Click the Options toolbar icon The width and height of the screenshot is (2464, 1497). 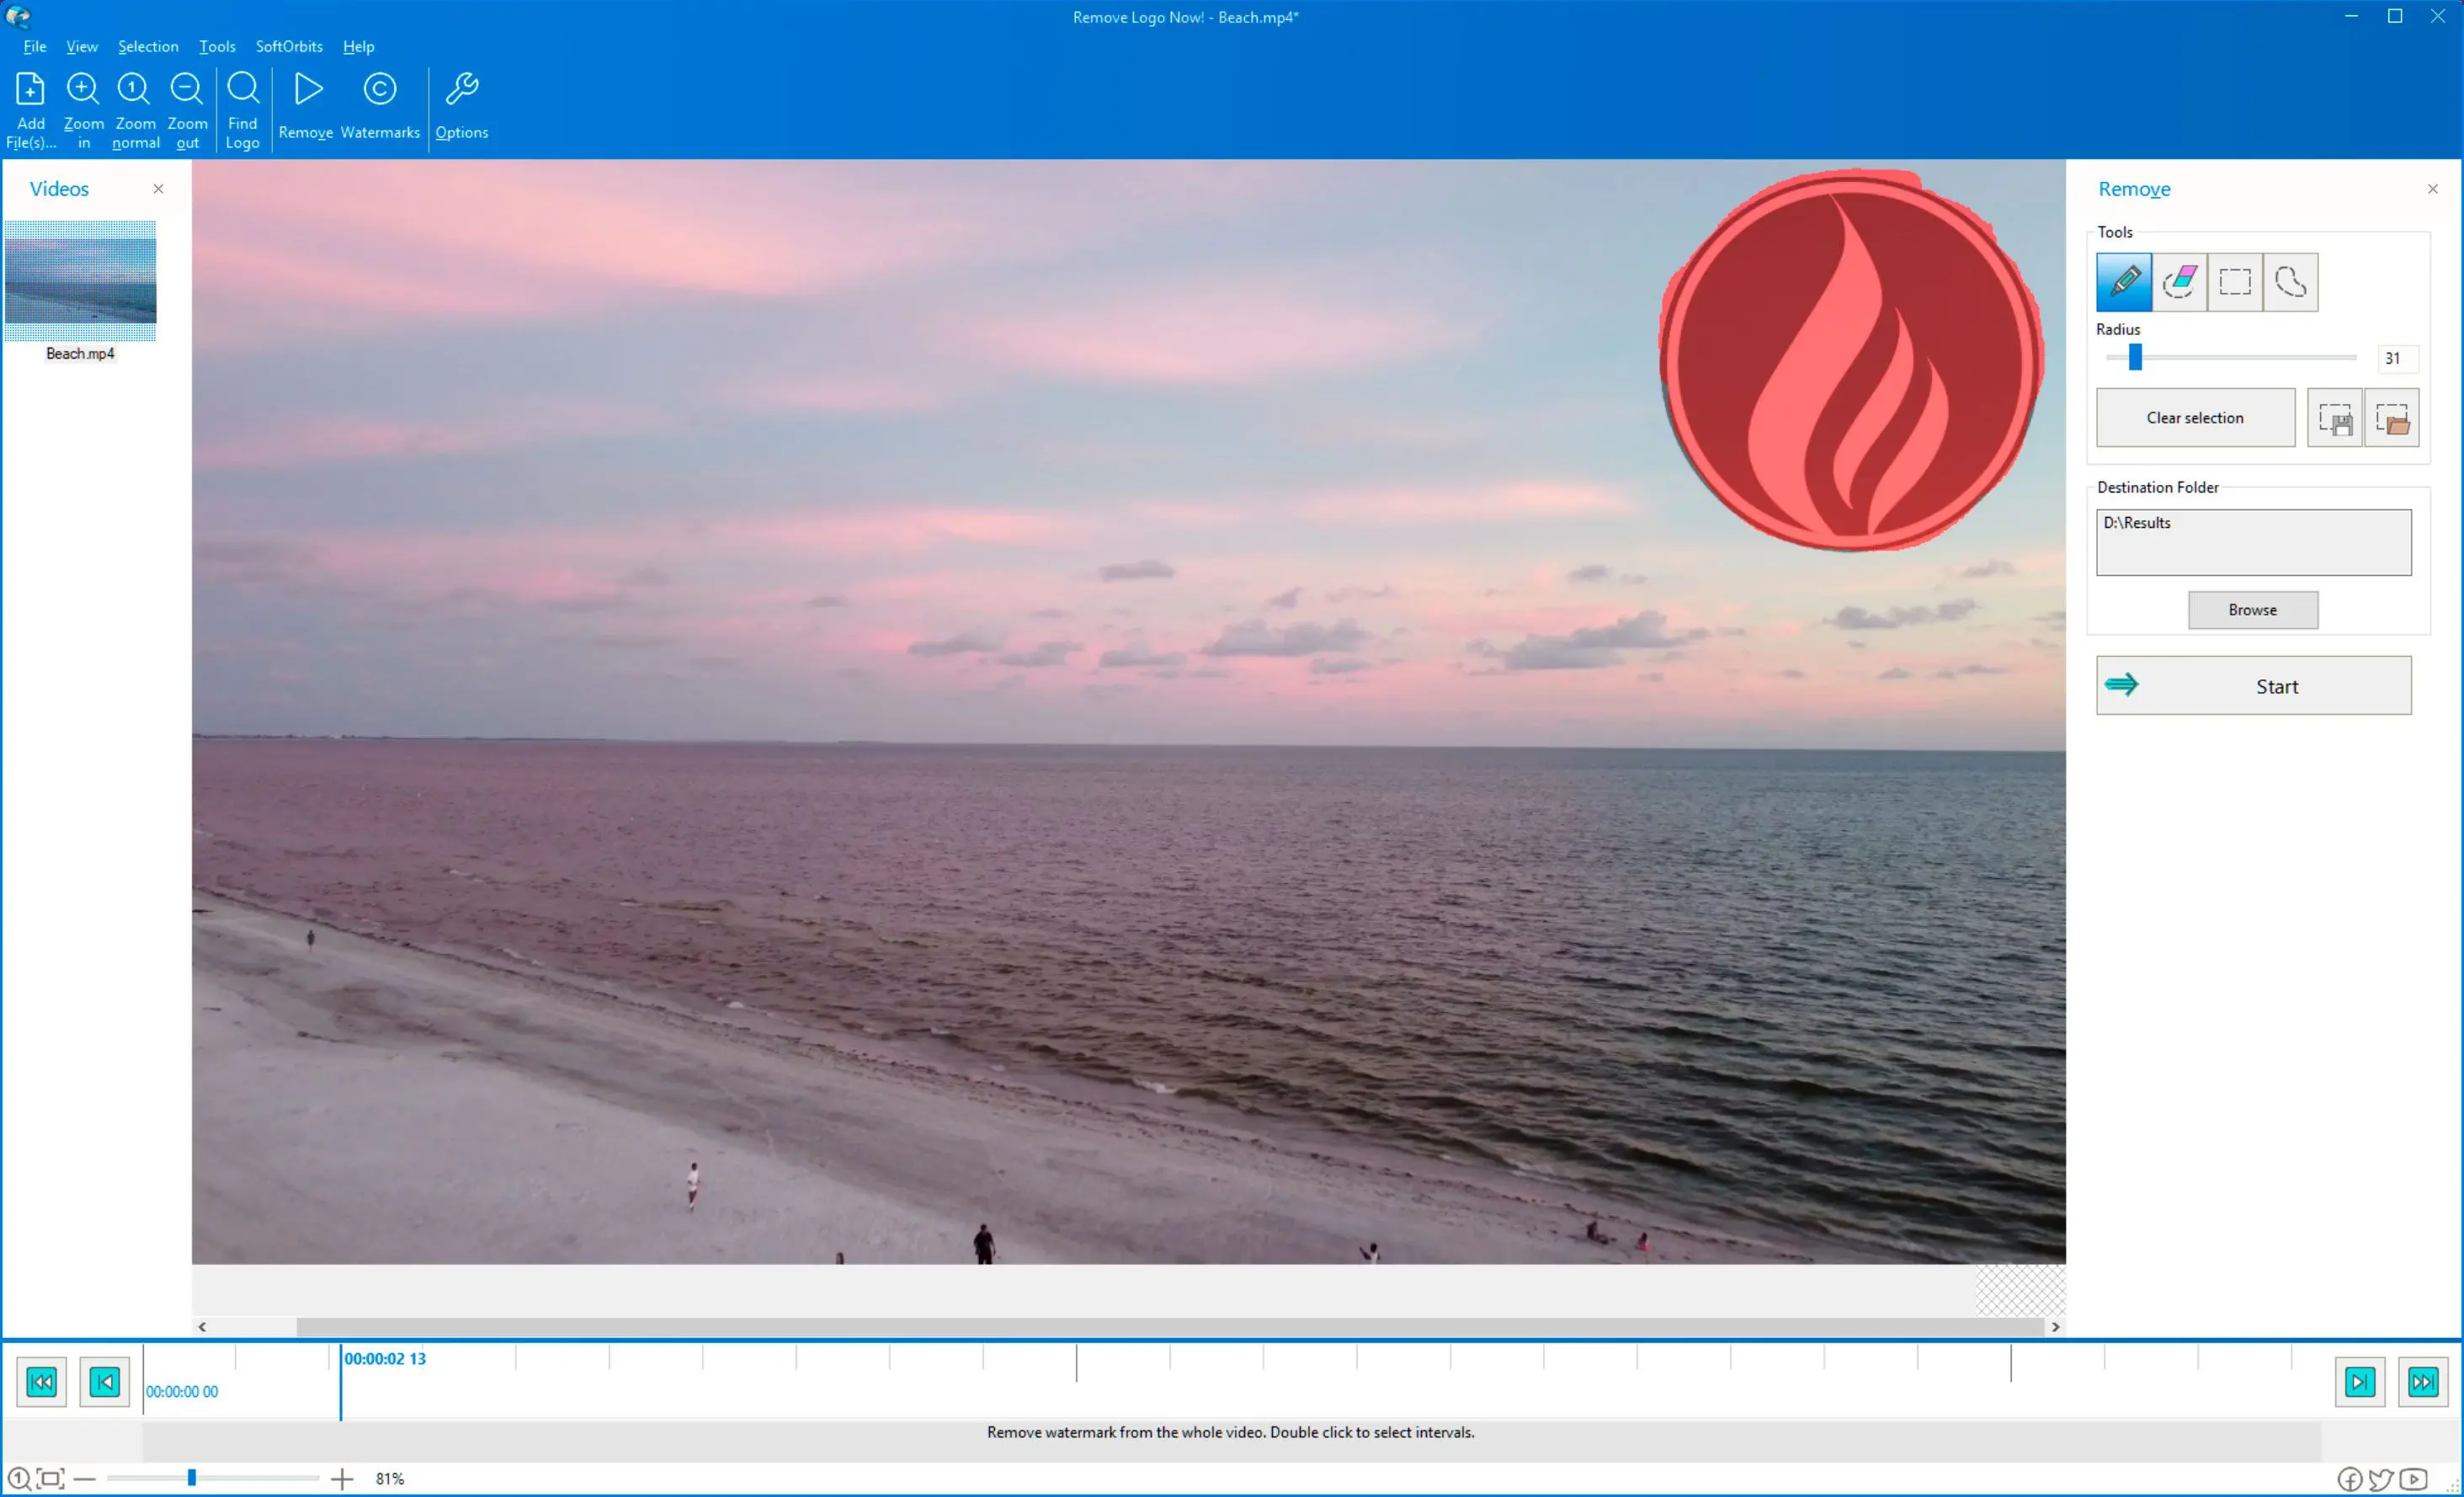point(463,106)
